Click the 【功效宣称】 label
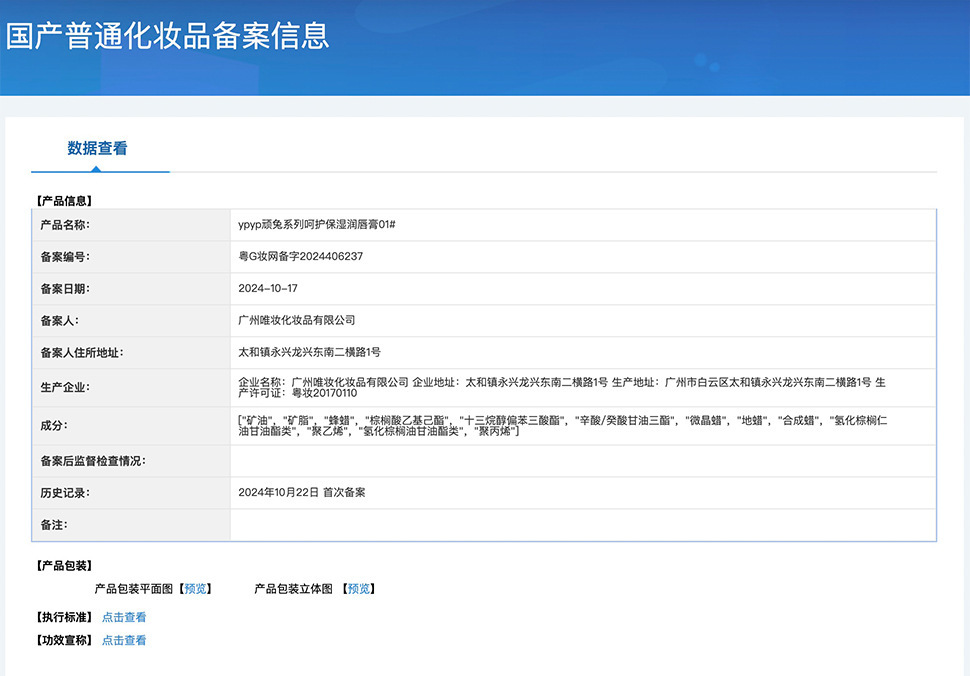Image resolution: width=970 pixels, height=676 pixels. 64,640
